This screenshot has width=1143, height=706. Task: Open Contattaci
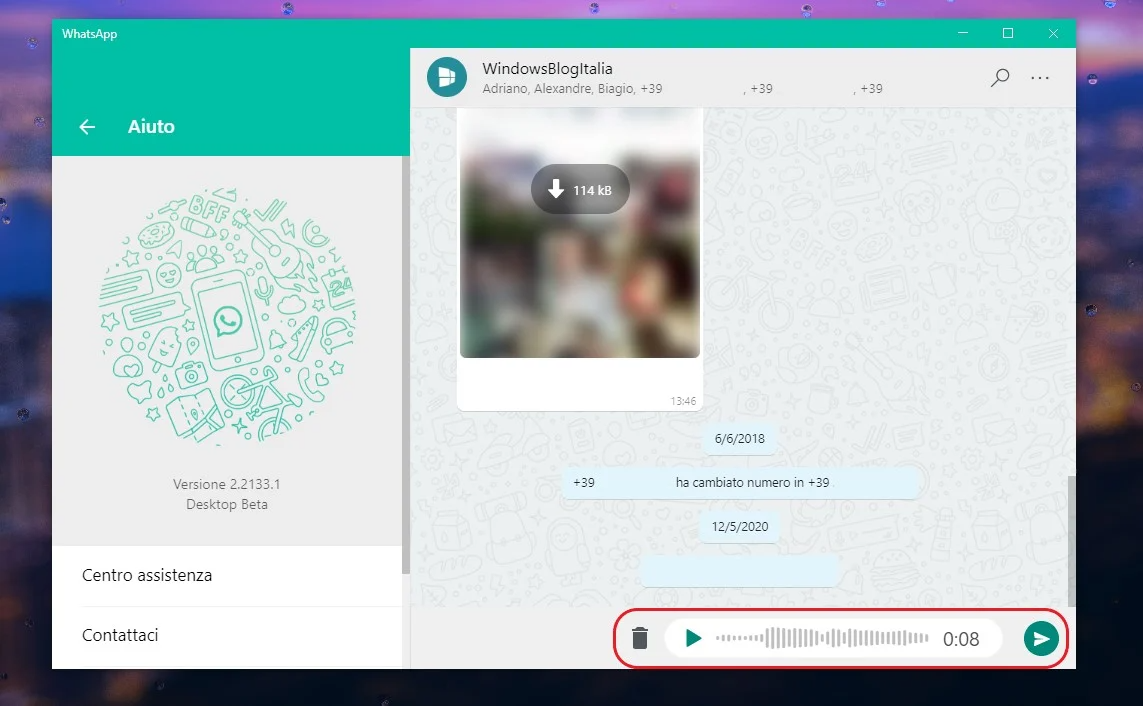(120, 635)
